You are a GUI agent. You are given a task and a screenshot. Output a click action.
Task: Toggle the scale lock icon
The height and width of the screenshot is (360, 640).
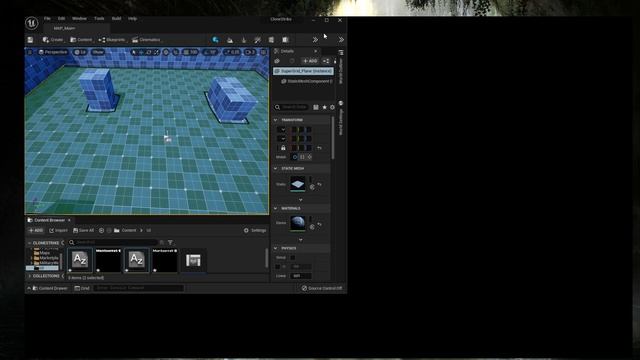283,148
